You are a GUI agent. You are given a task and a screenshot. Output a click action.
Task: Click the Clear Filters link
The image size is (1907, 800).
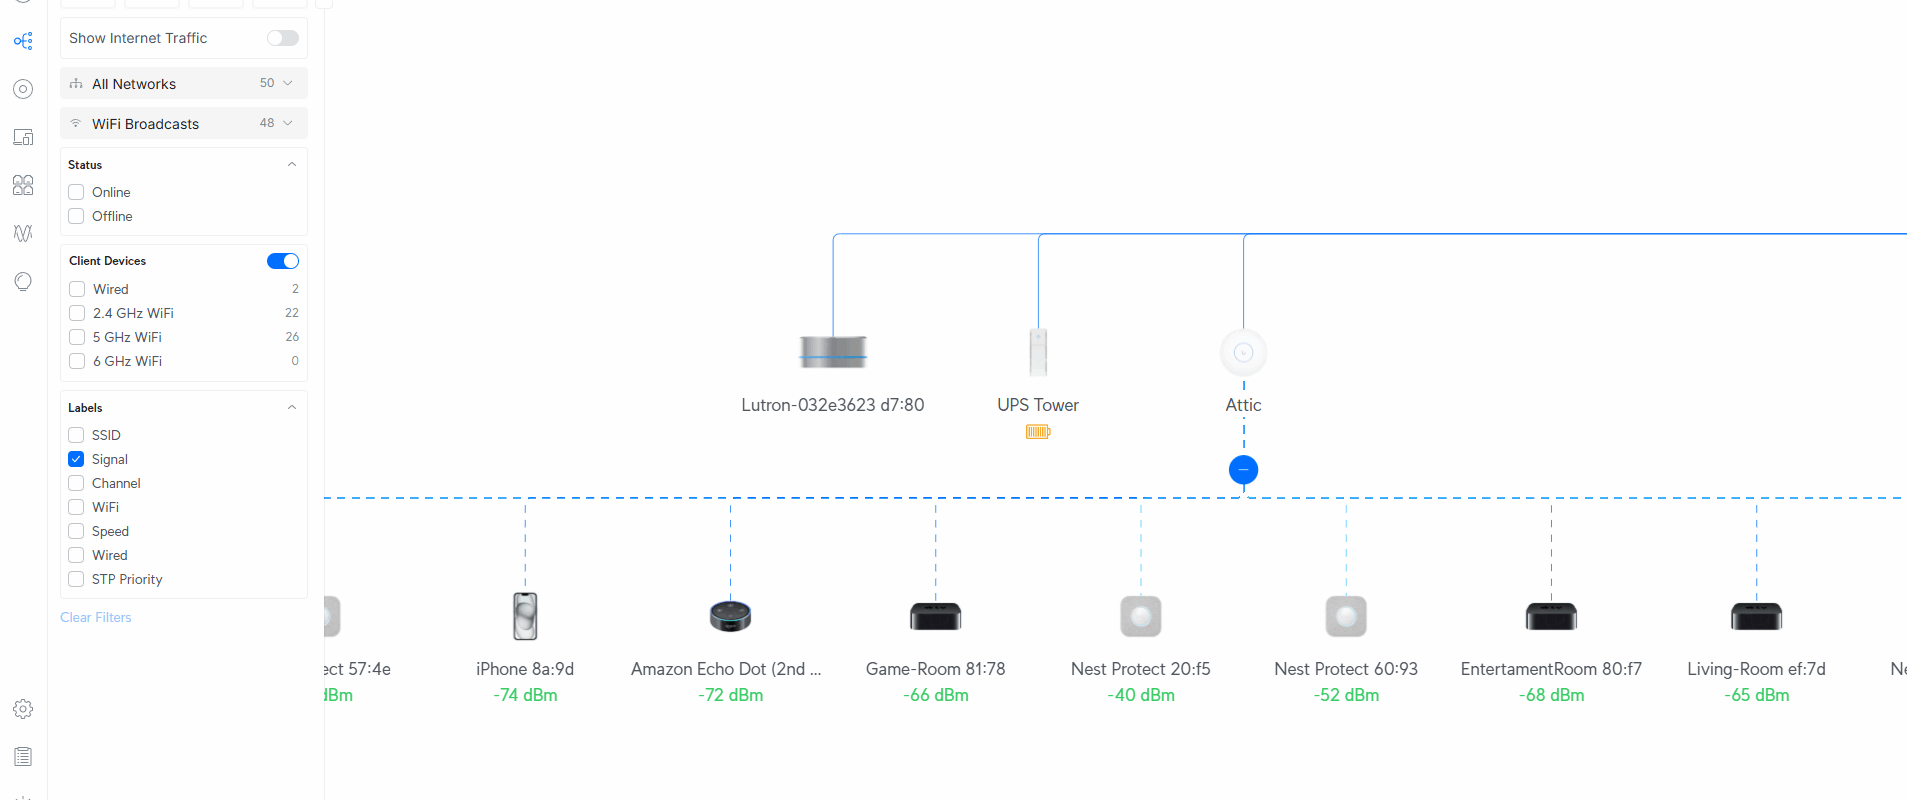click(96, 617)
